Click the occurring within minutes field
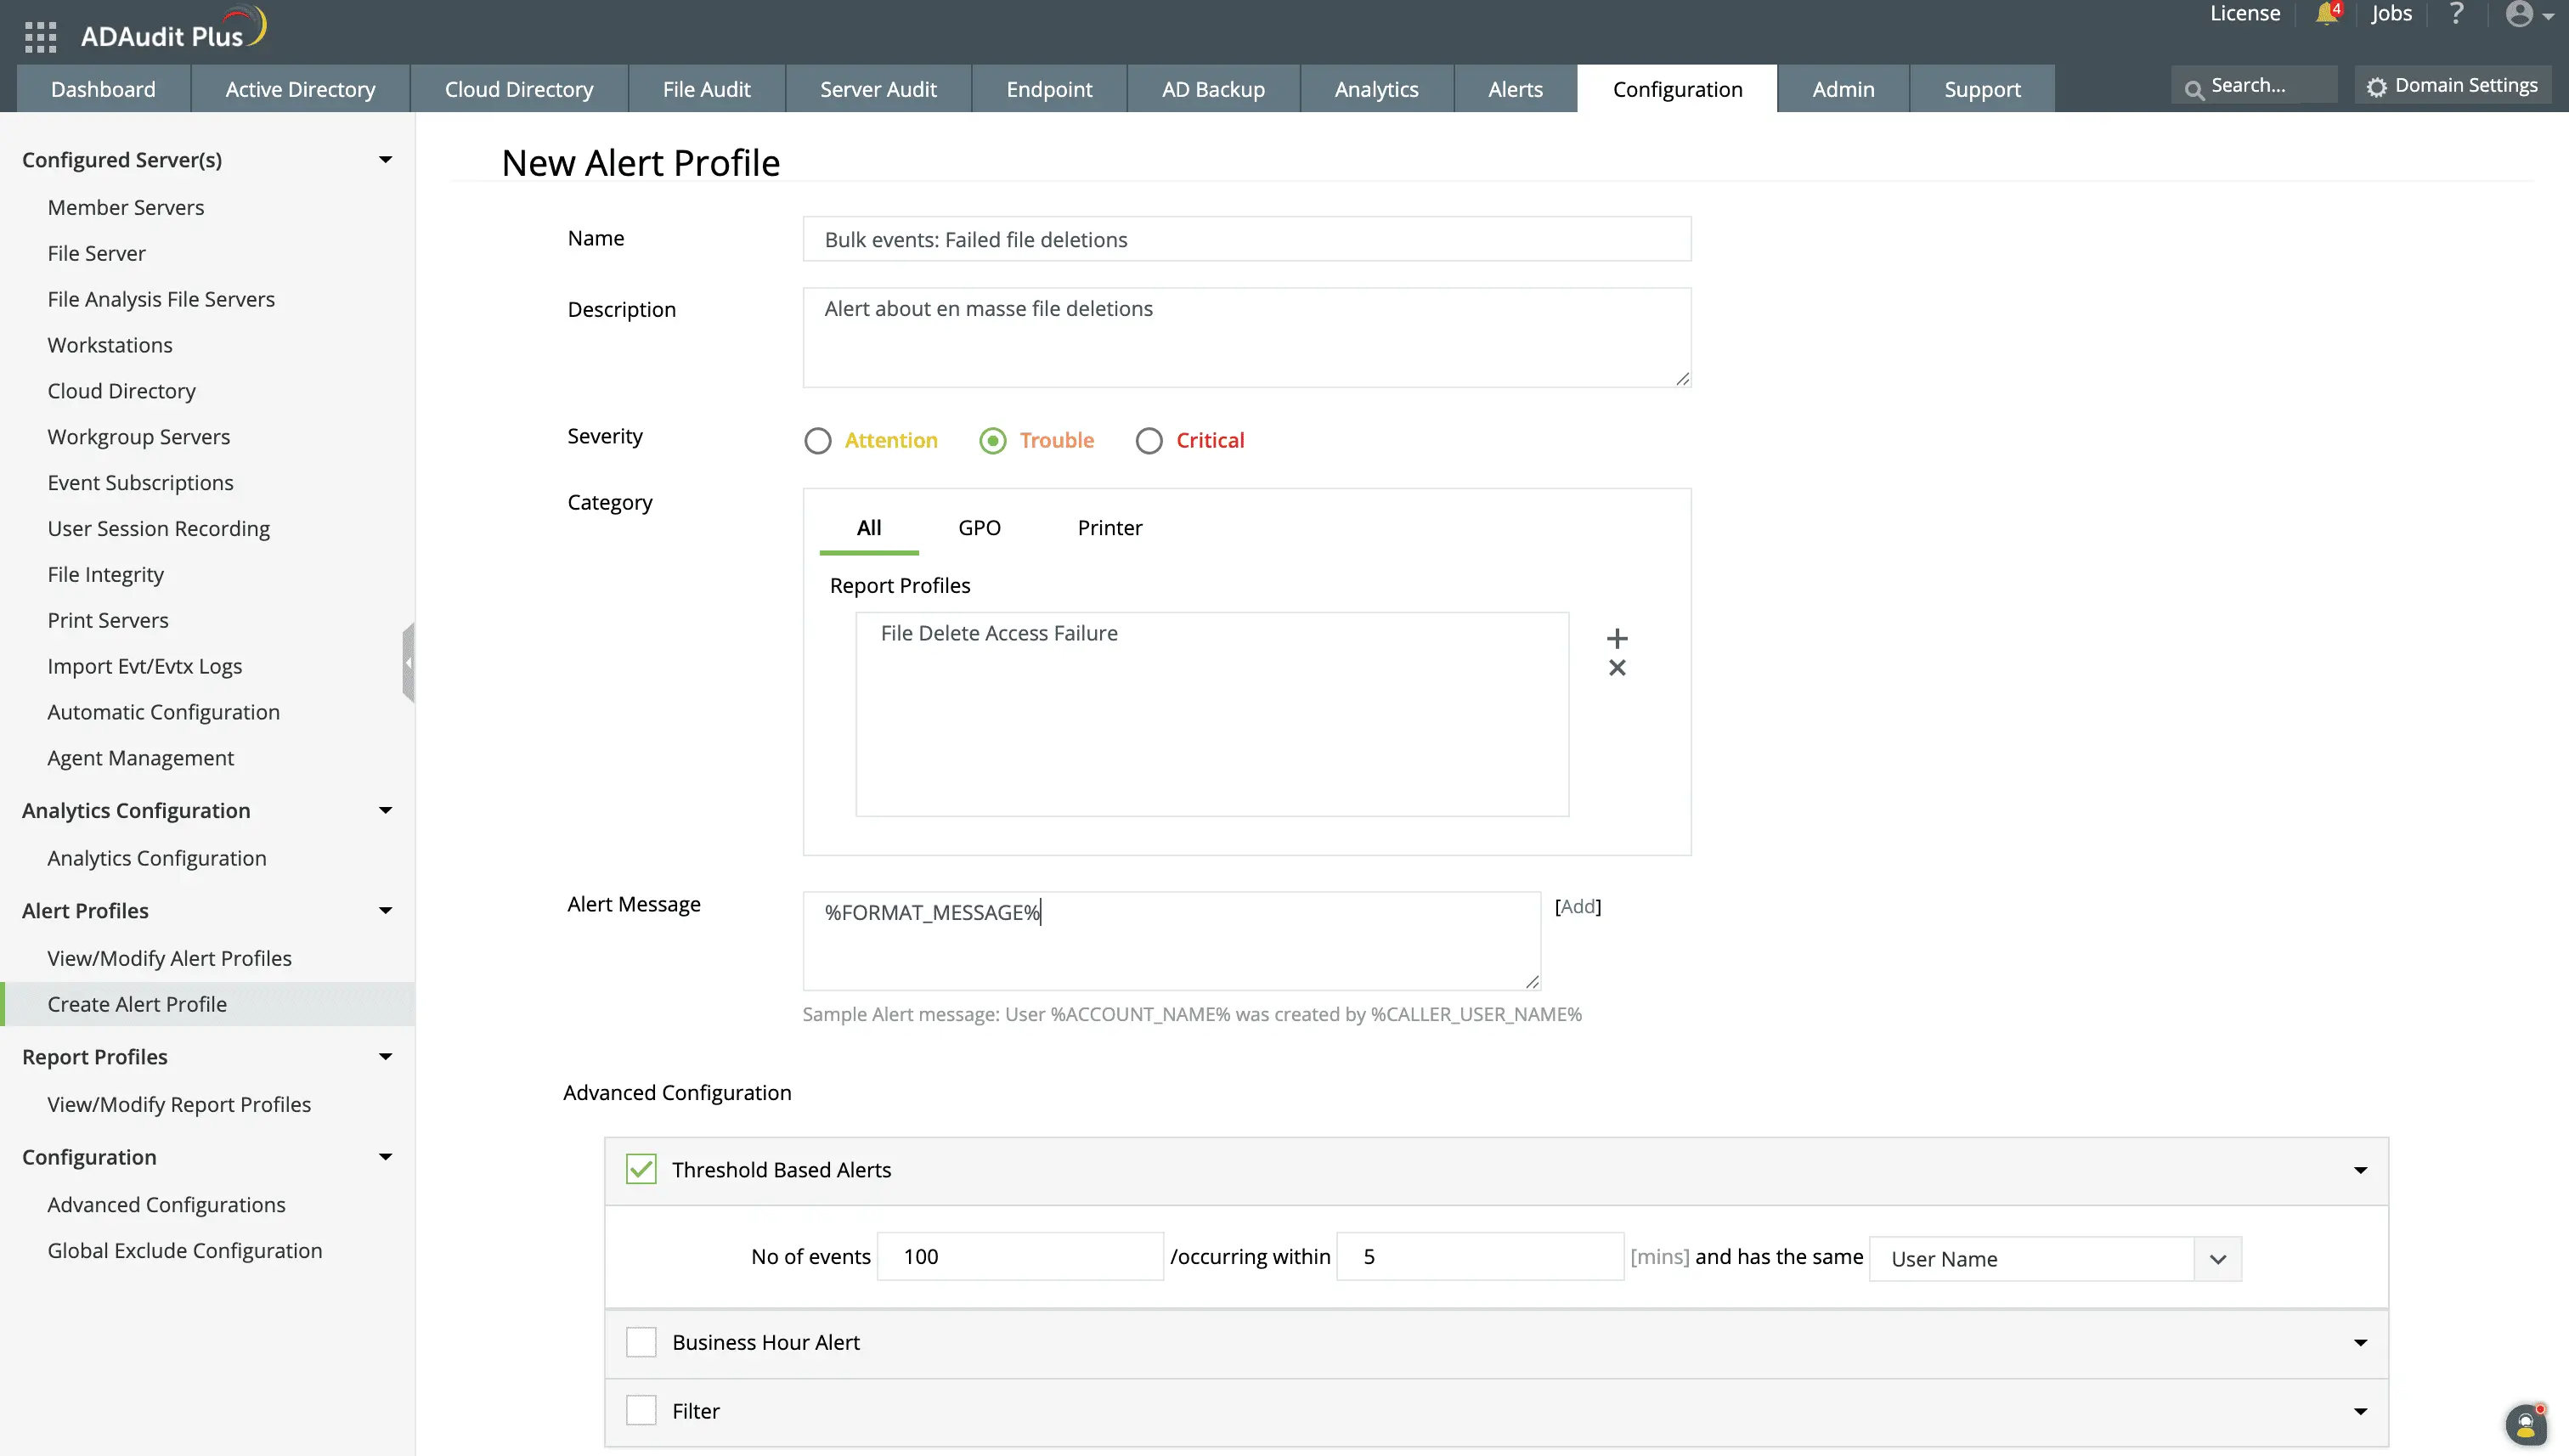Screen dimensions: 2569x1456 click(1479, 1256)
